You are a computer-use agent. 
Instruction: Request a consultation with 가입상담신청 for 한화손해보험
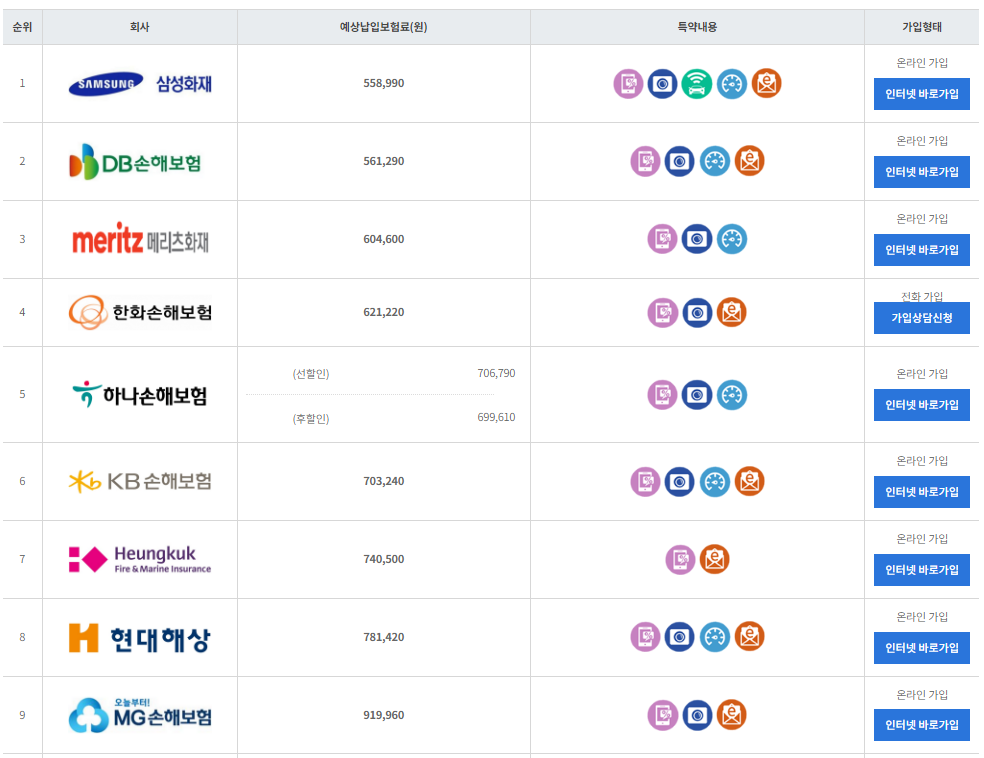point(922,318)
